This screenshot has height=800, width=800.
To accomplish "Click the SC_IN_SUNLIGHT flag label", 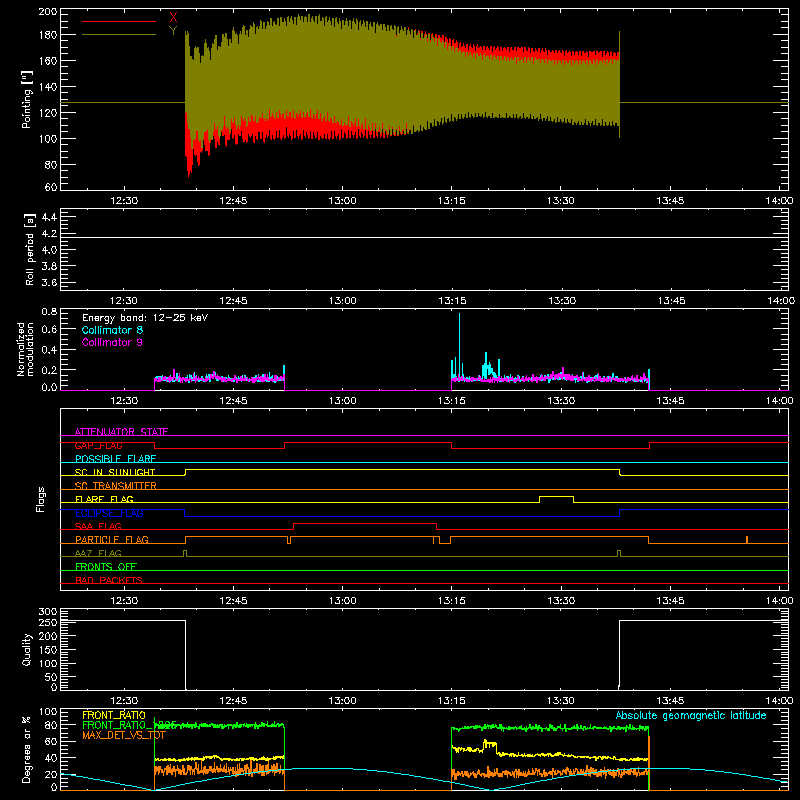I will [115, 472].
